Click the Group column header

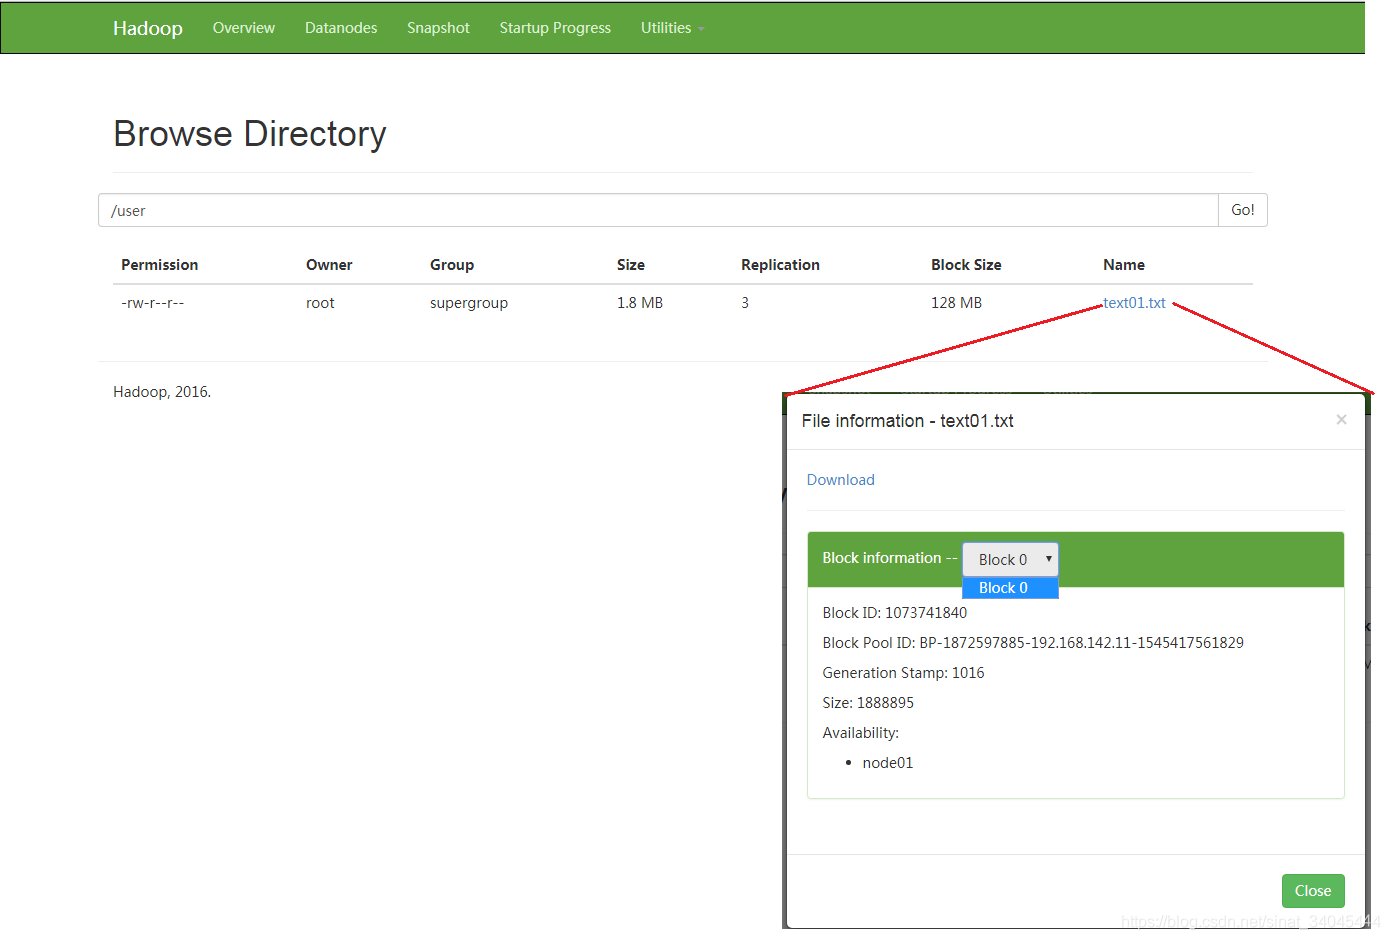point(452,265)
